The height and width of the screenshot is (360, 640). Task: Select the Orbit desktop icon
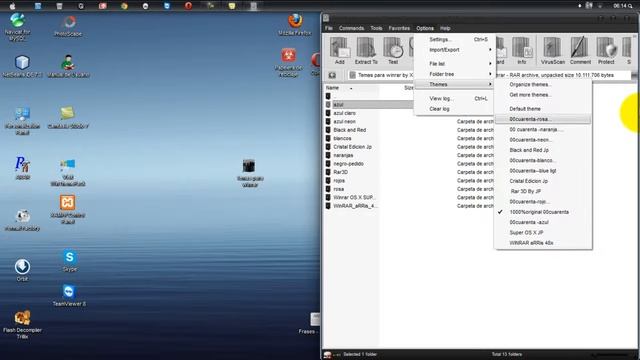(22, 270)
